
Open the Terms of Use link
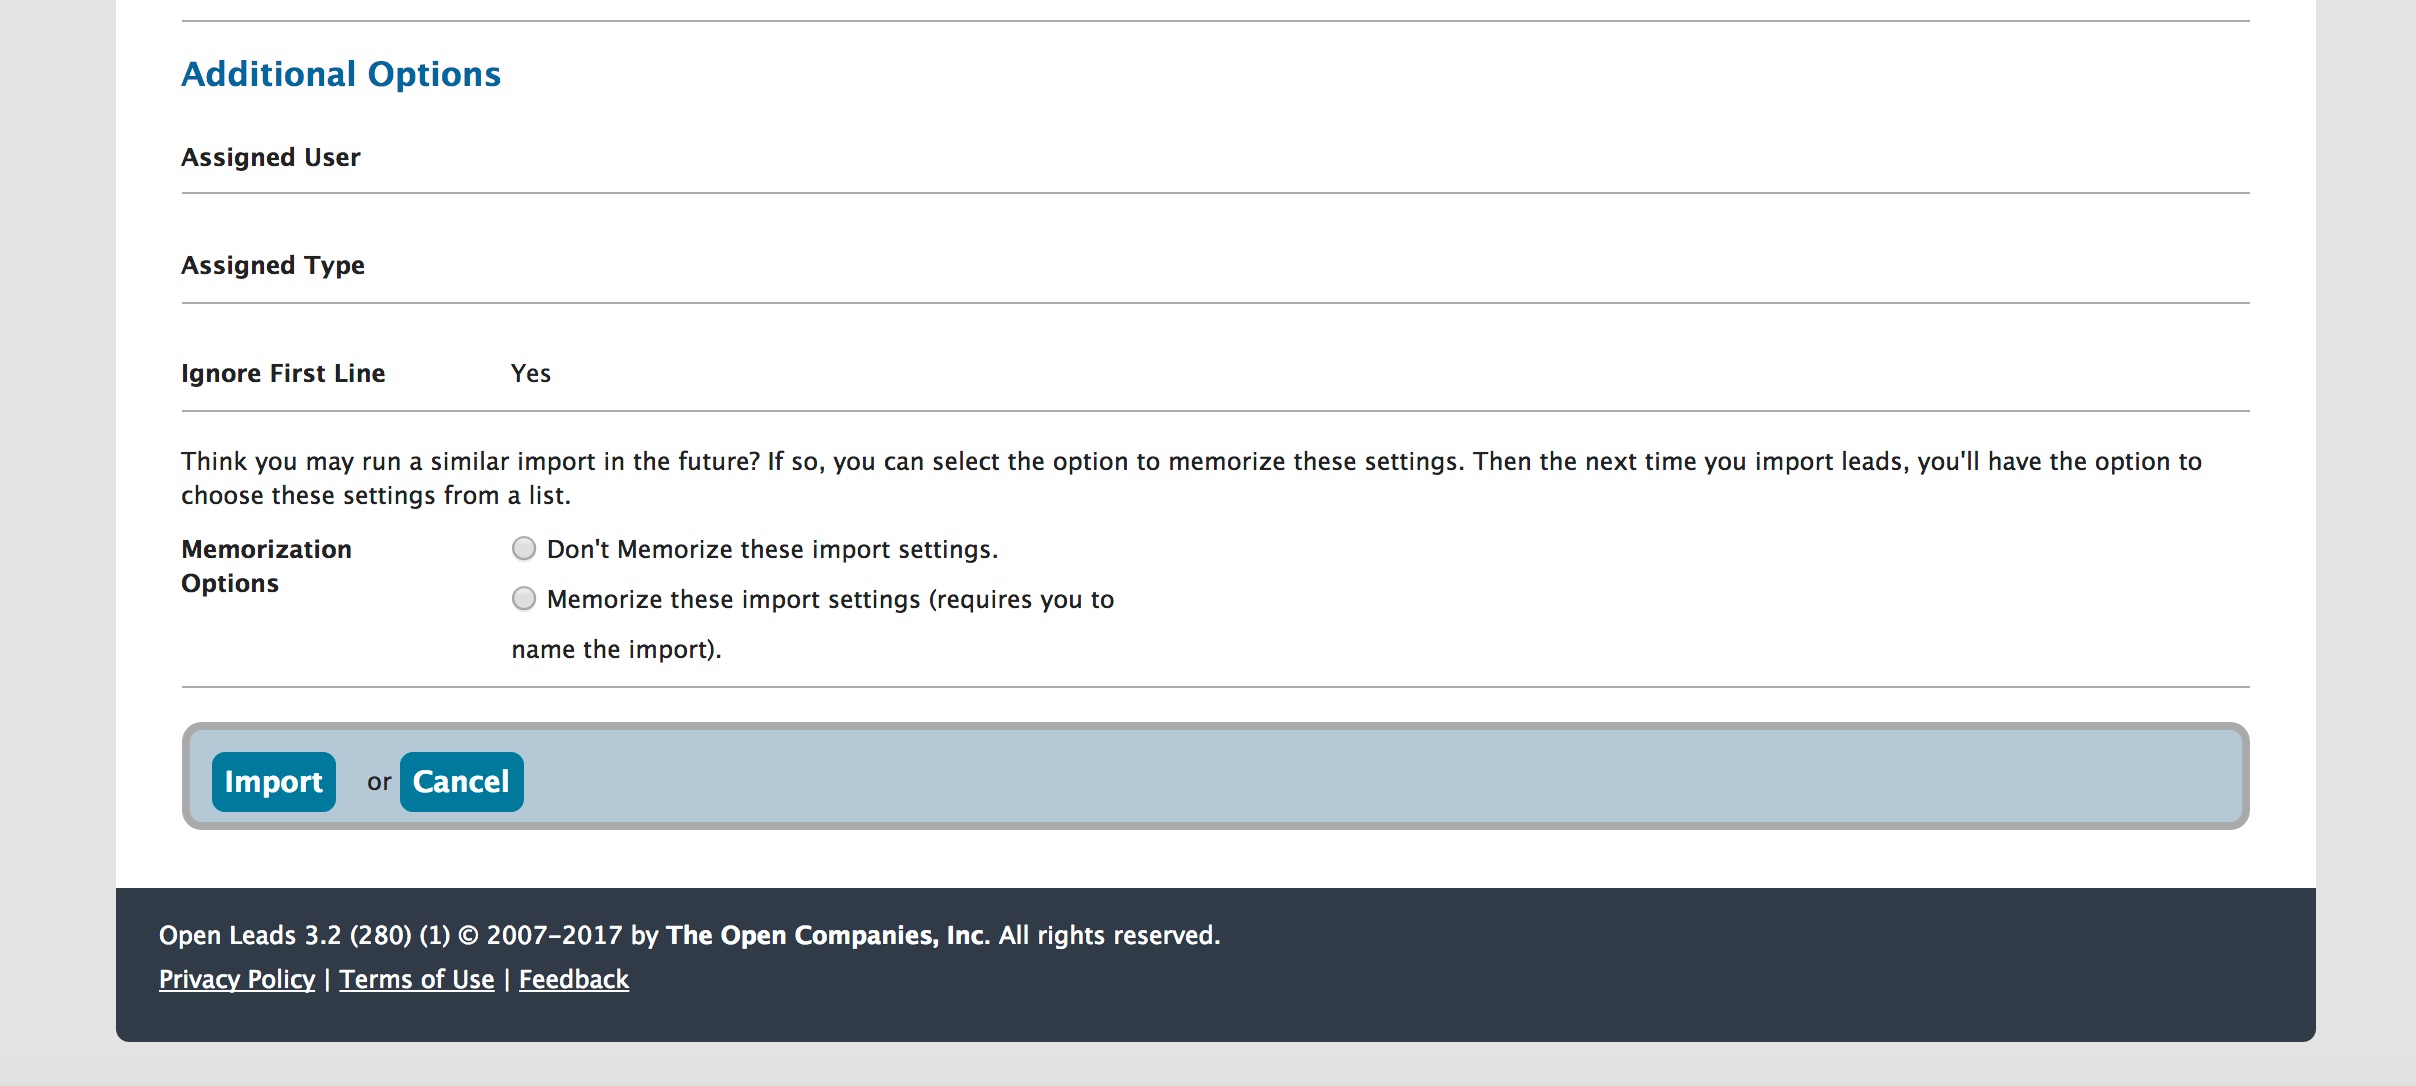coord(417,980)
